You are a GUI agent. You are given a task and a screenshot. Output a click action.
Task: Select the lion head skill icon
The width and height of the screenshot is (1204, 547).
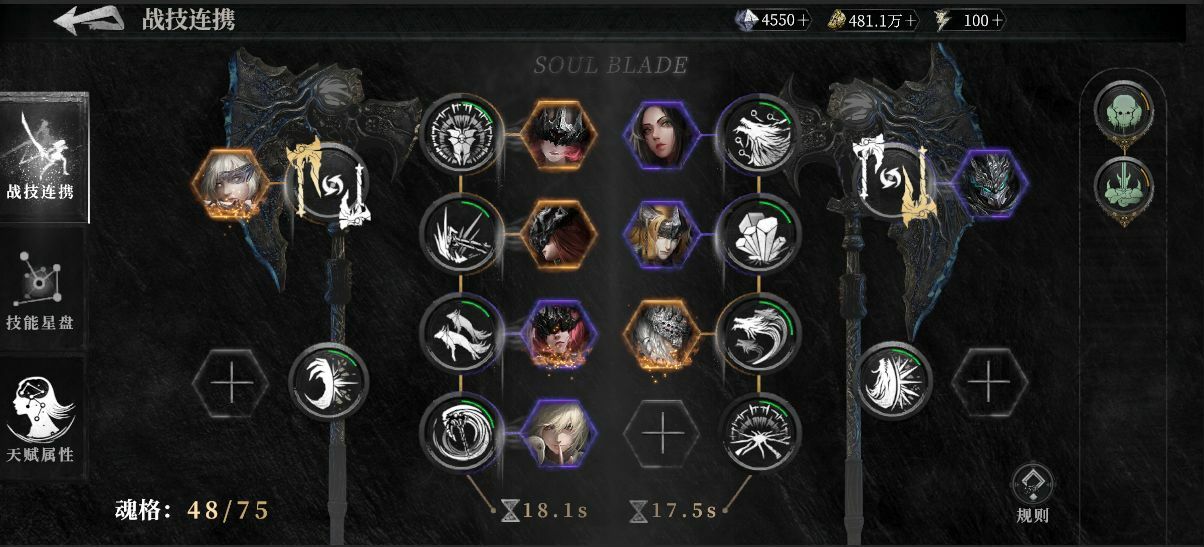click(460, 134)
